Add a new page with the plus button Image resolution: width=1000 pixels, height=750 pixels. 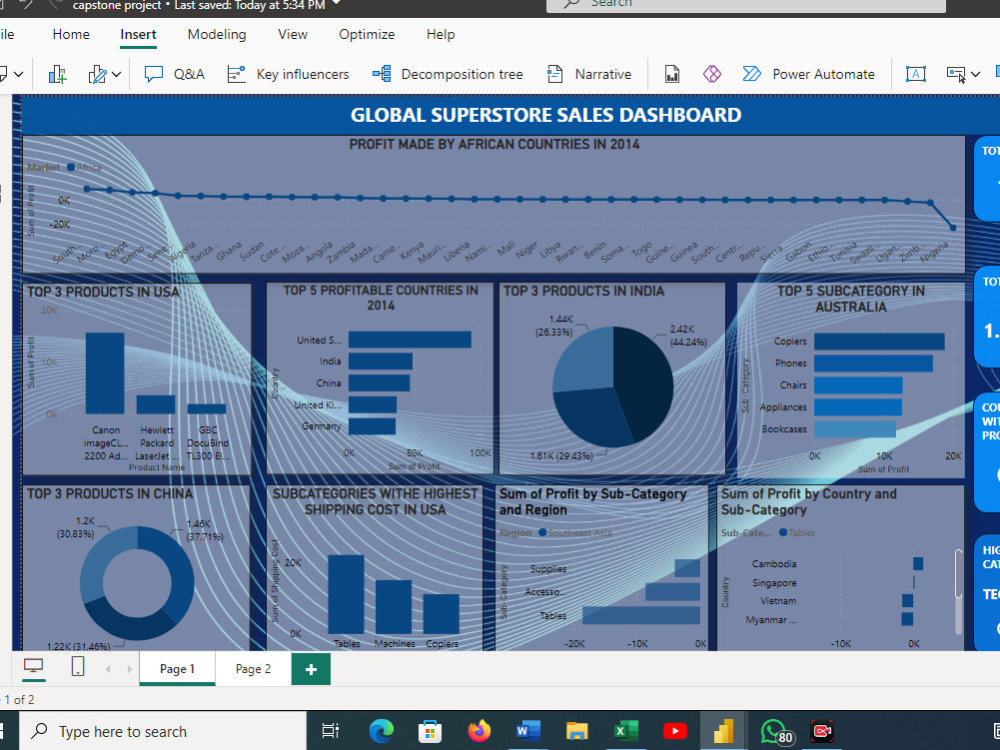click(x=310, y=669)
